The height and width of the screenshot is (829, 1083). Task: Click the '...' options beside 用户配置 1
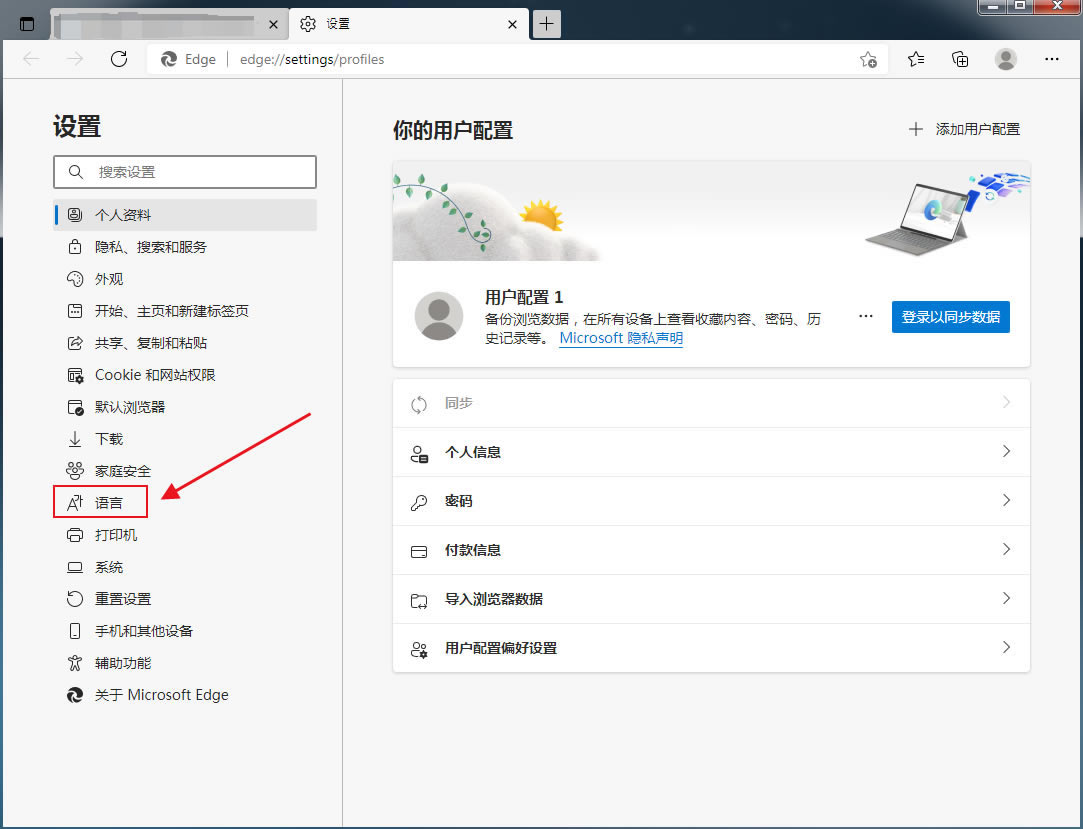865,315
